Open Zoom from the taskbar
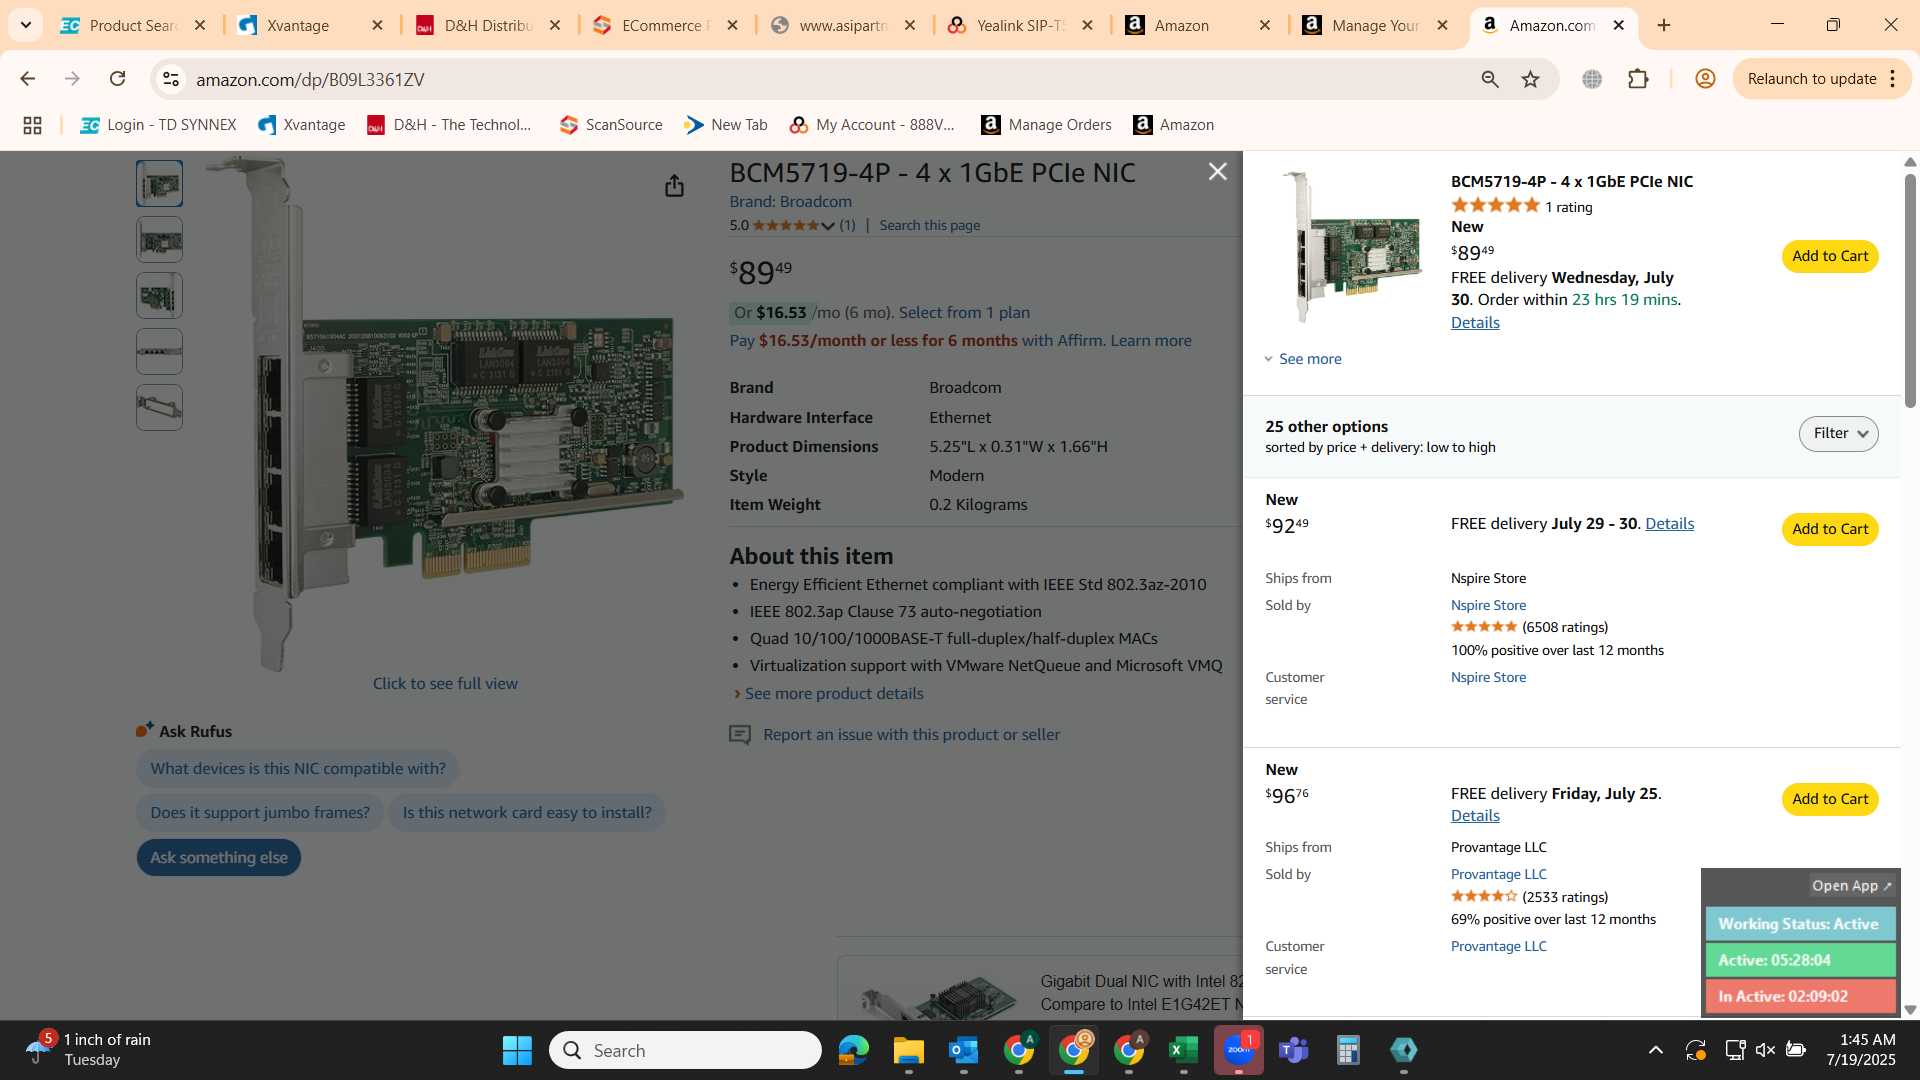This screenshot has width=1920, height=1080. coord(1238,1050)
